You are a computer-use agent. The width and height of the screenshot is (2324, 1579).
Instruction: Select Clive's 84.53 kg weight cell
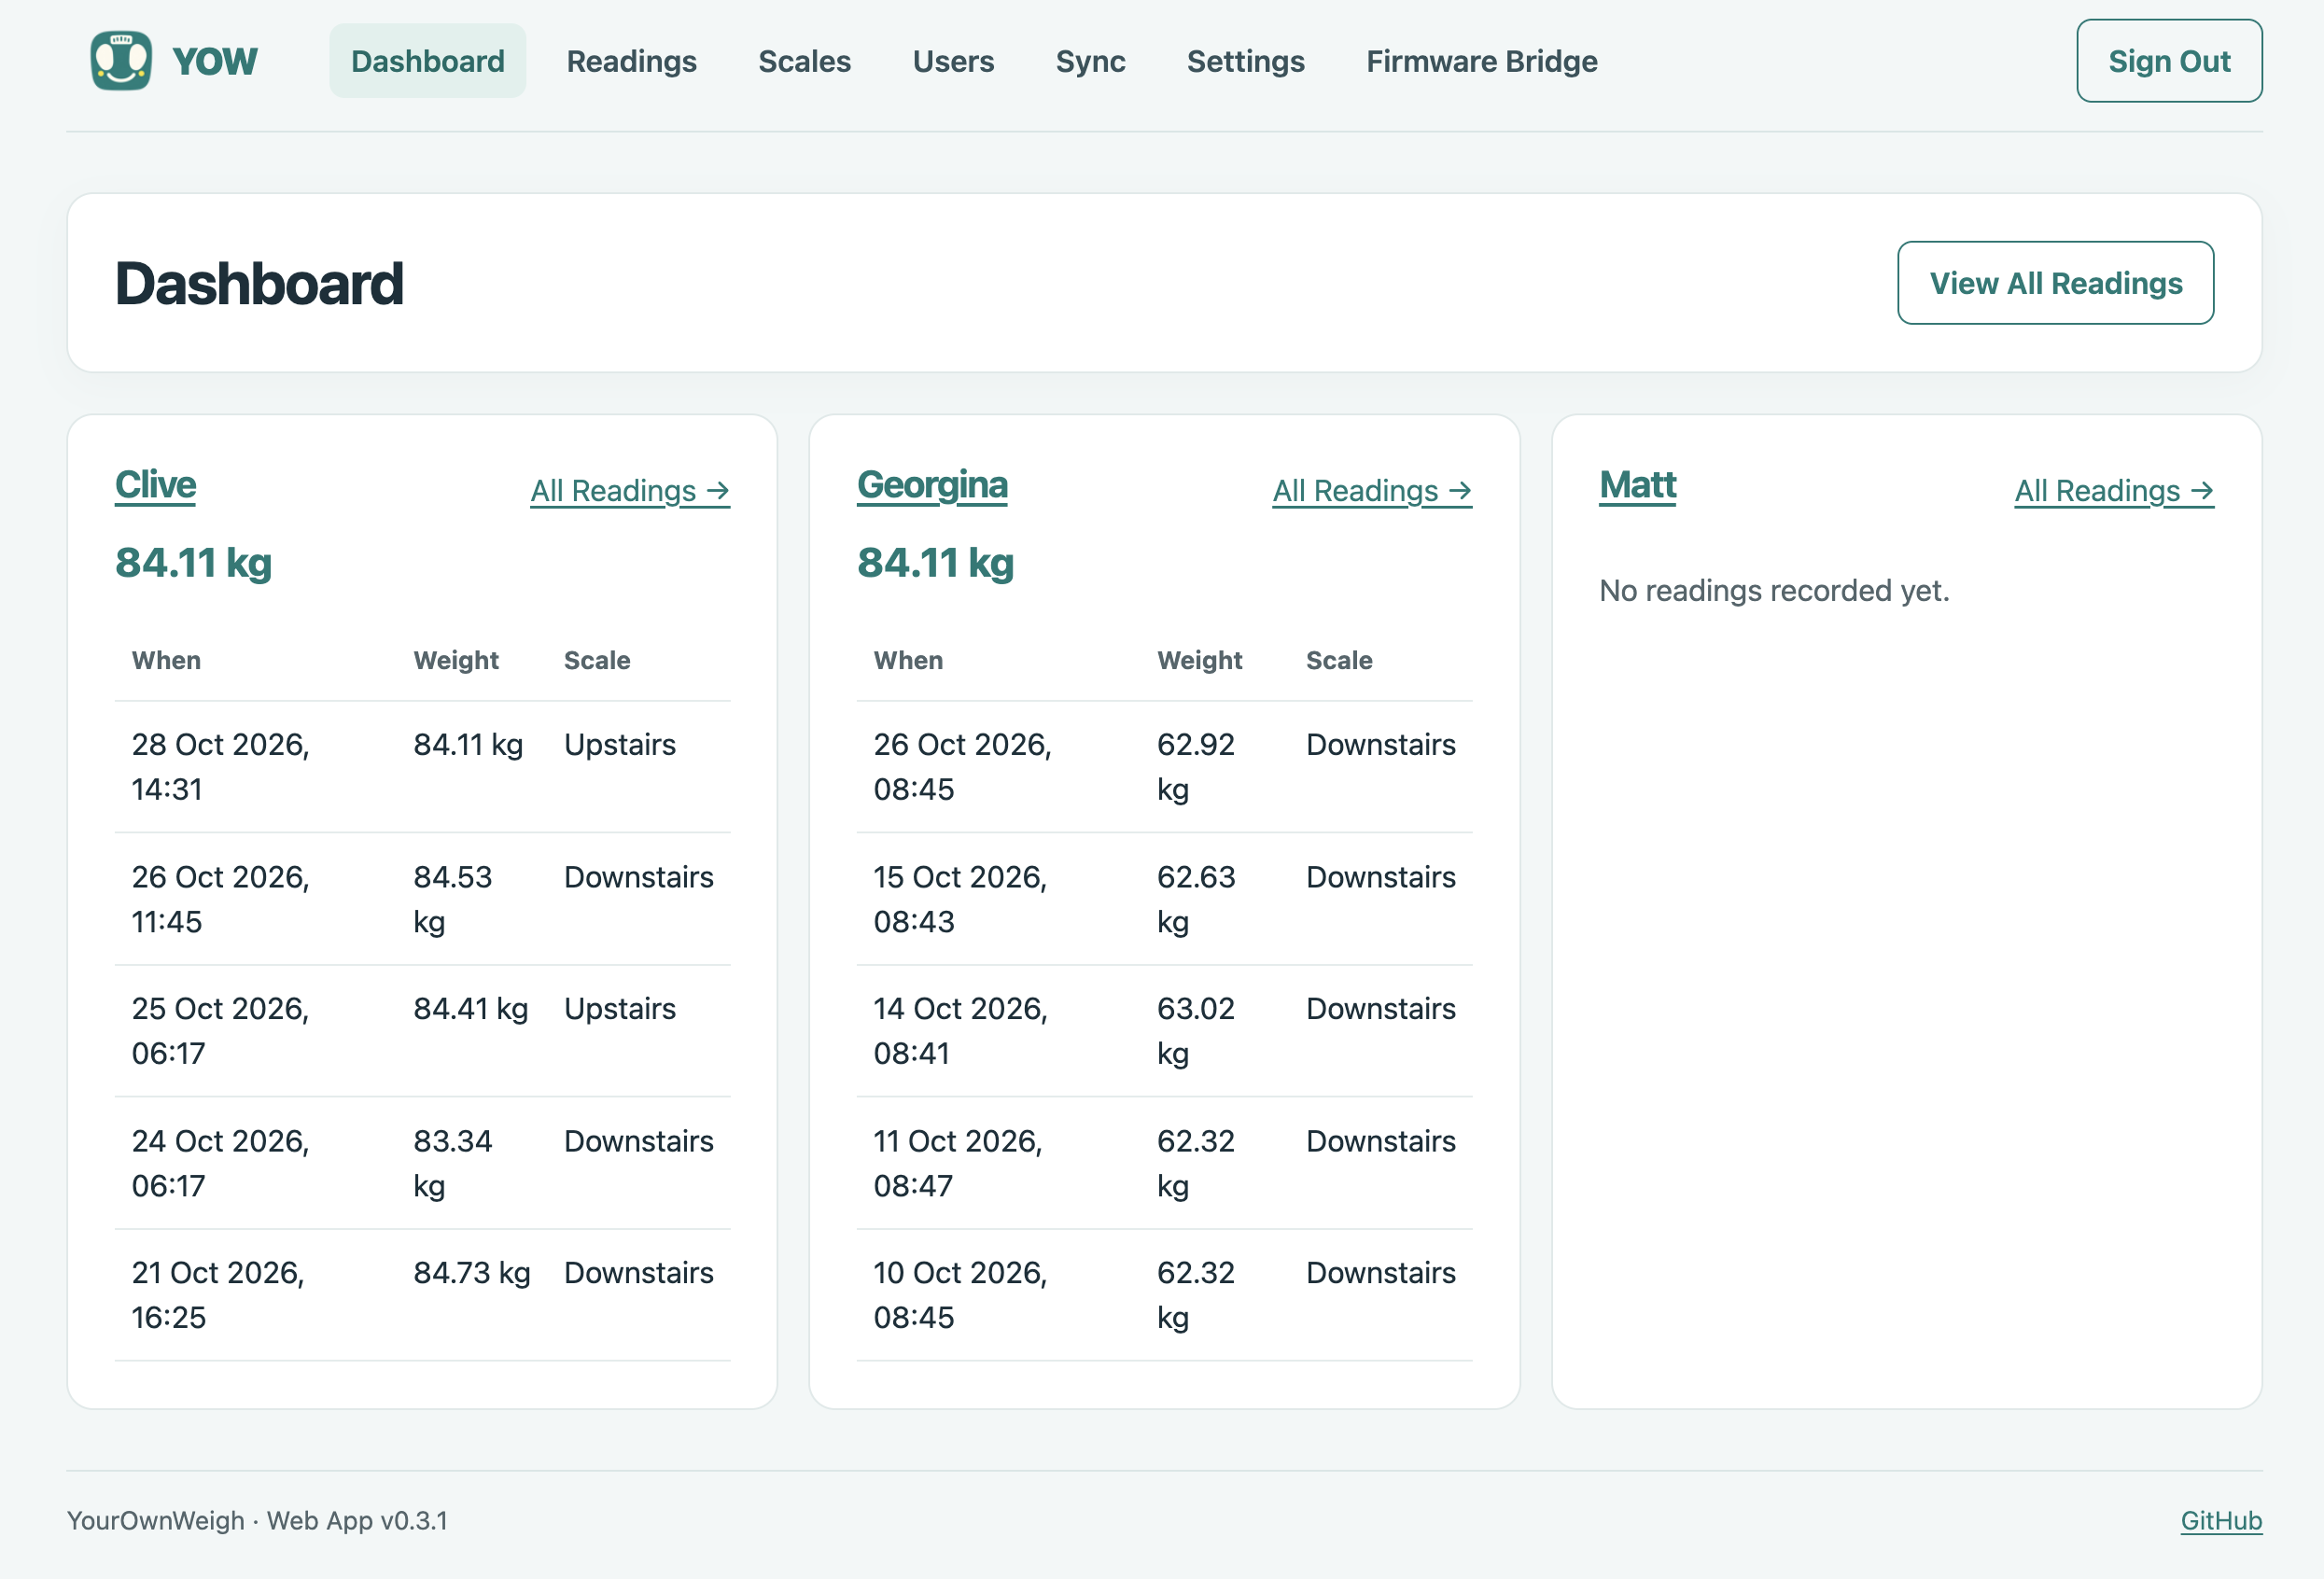pos(453,899)
